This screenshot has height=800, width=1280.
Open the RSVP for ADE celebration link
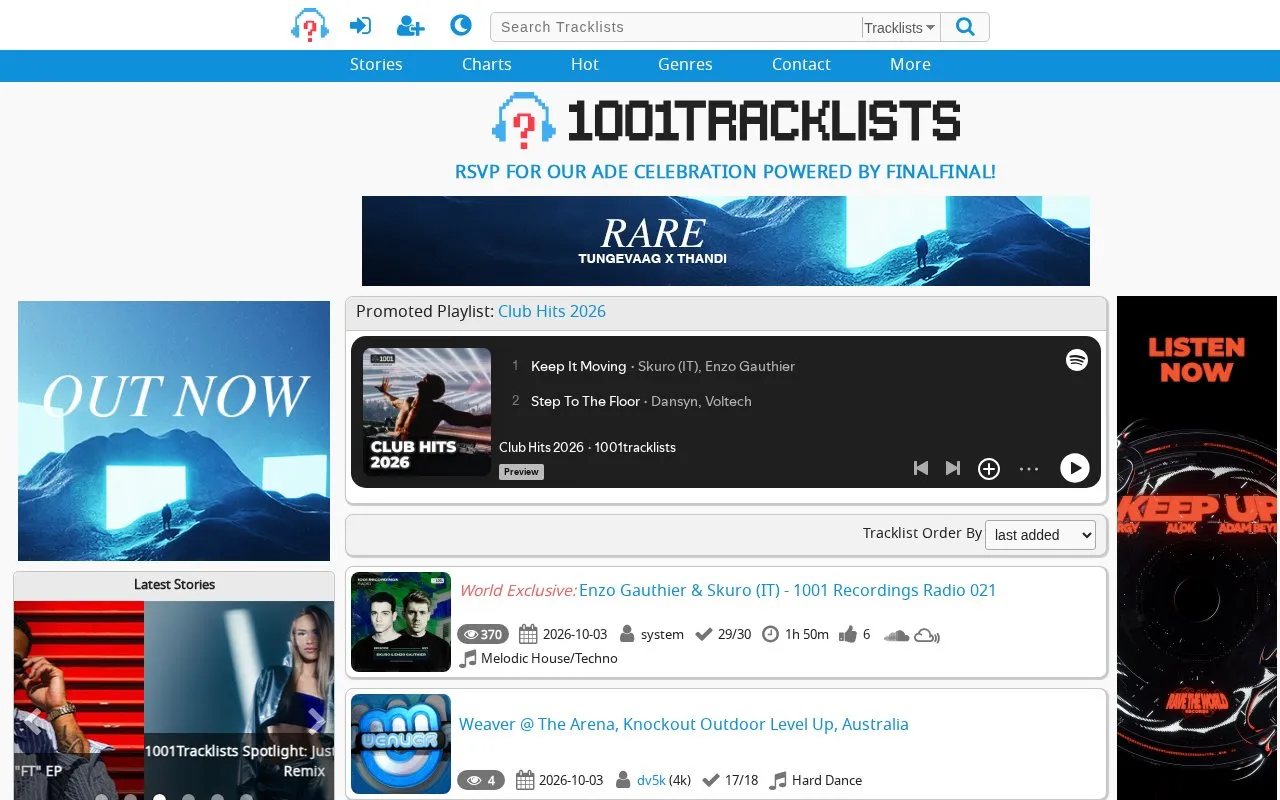[725, 172]
